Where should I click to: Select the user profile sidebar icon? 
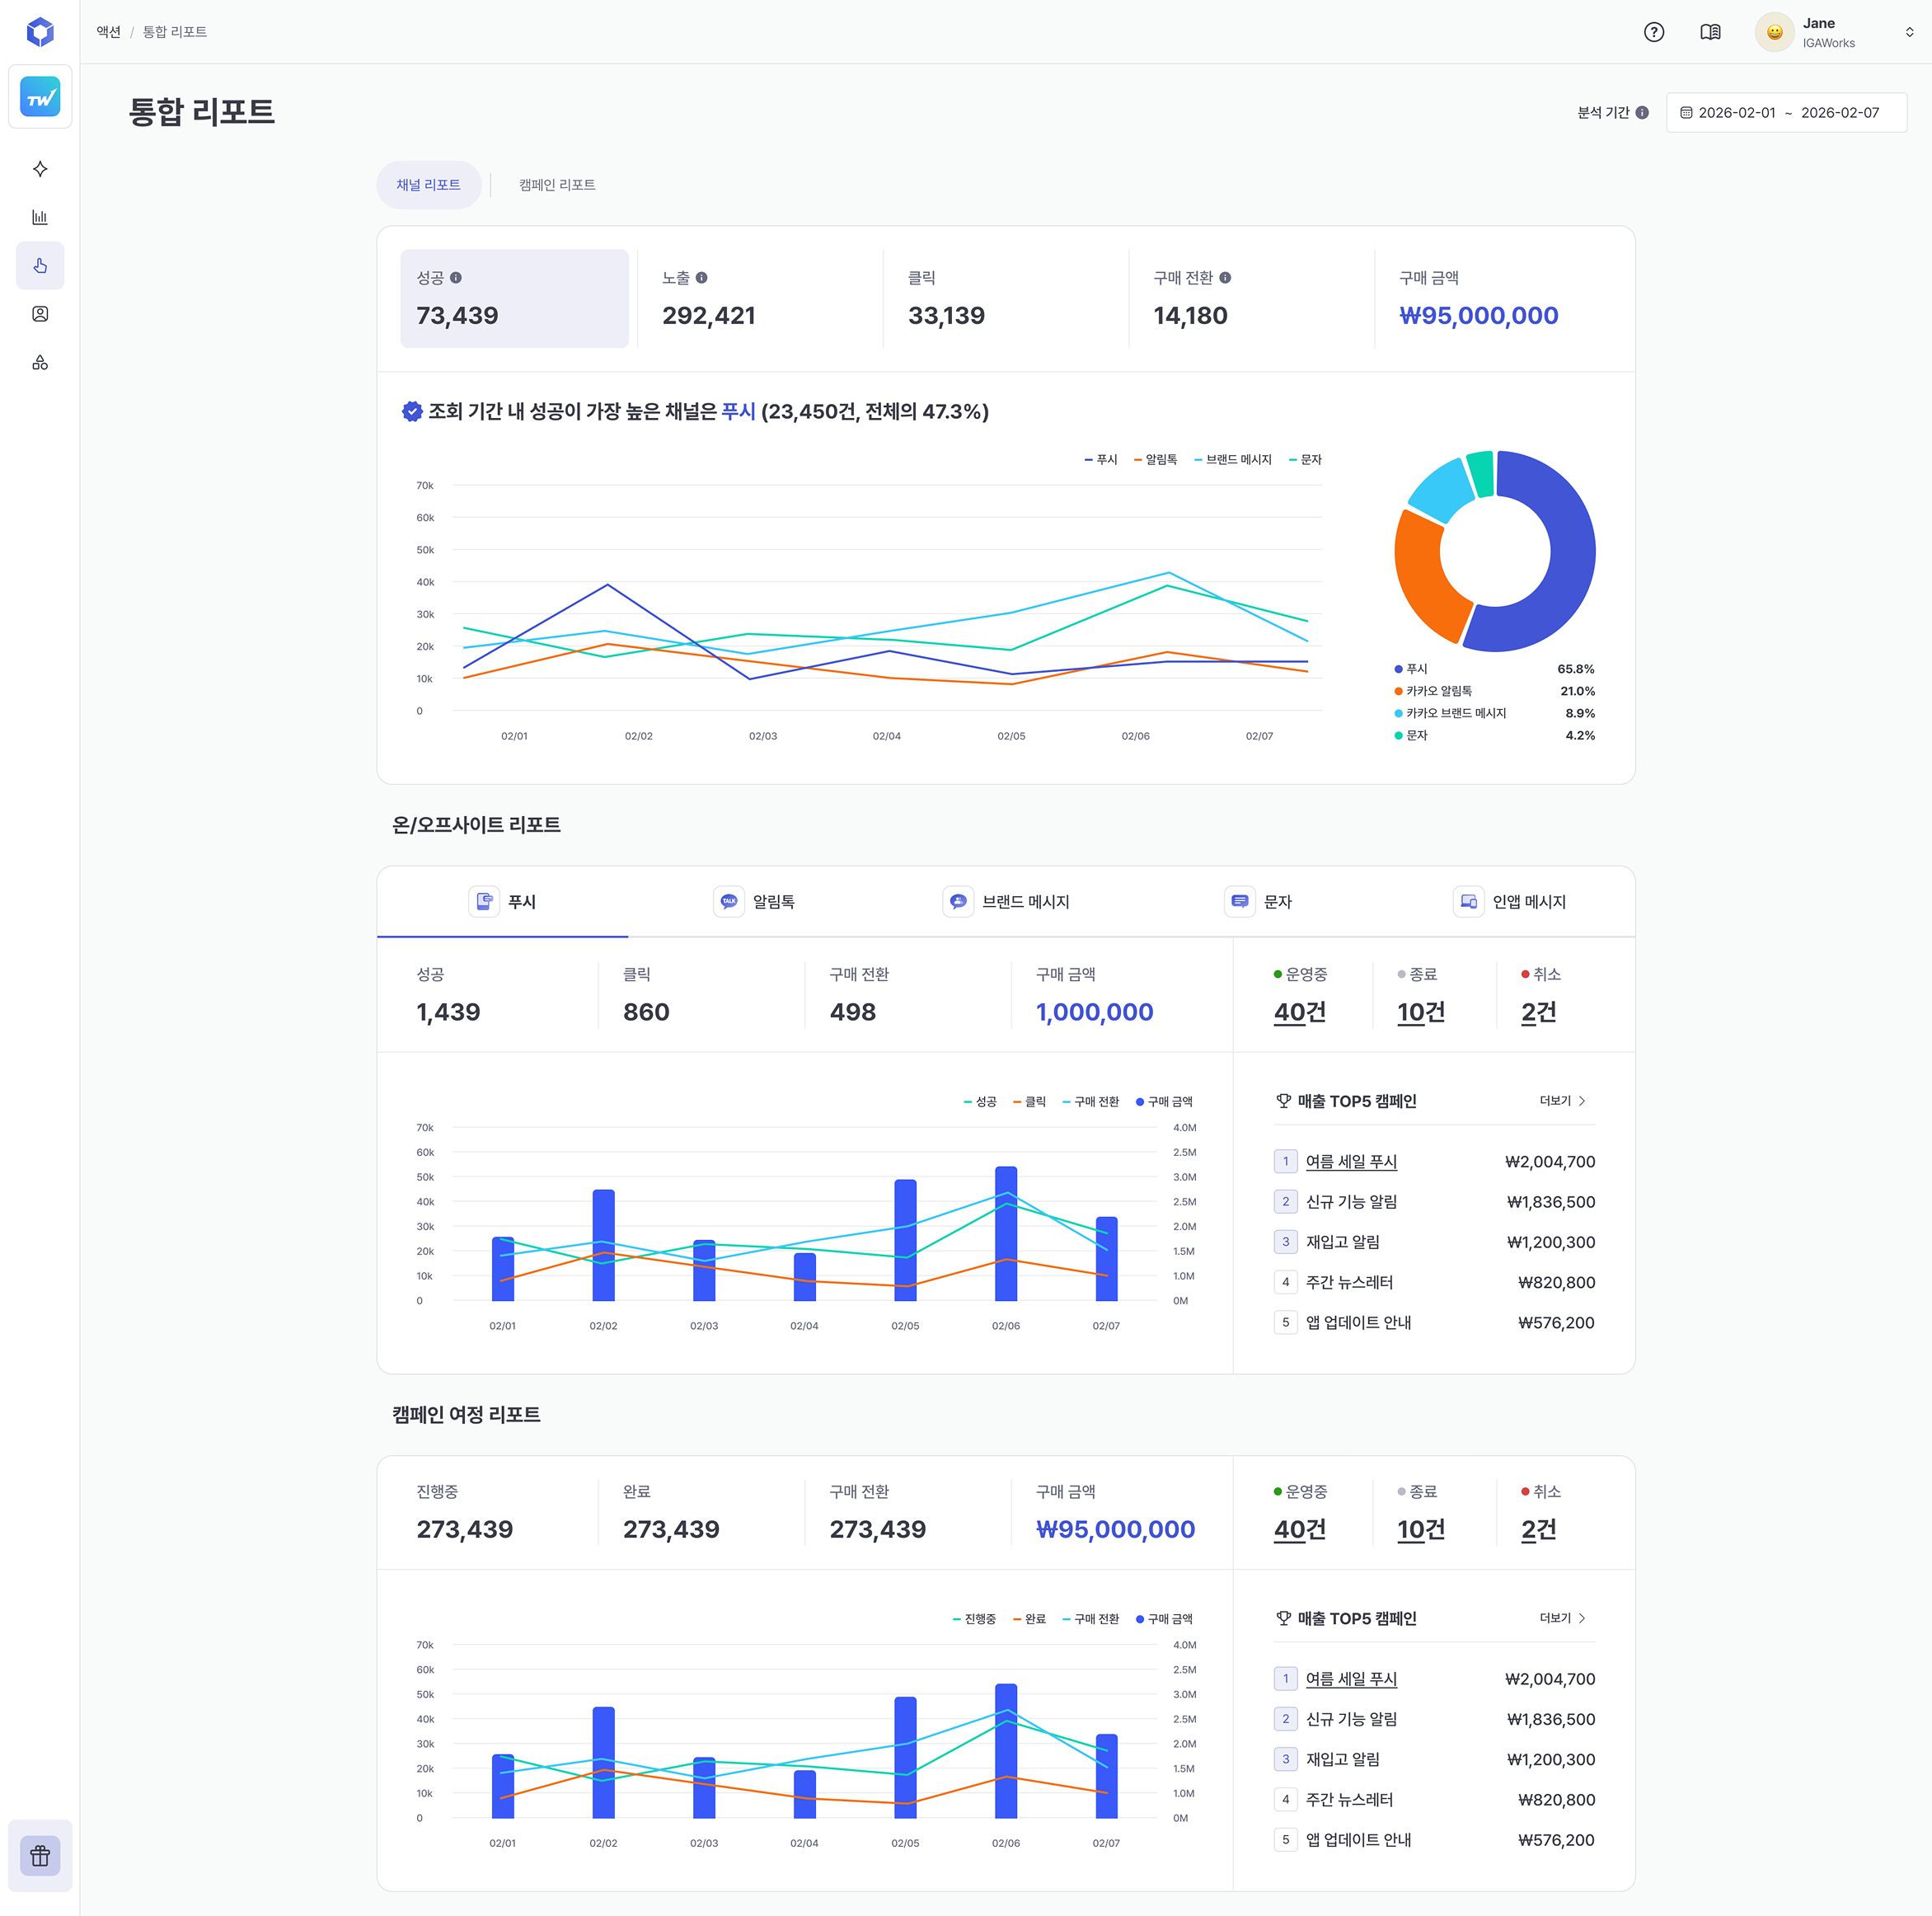pos(40,314)
